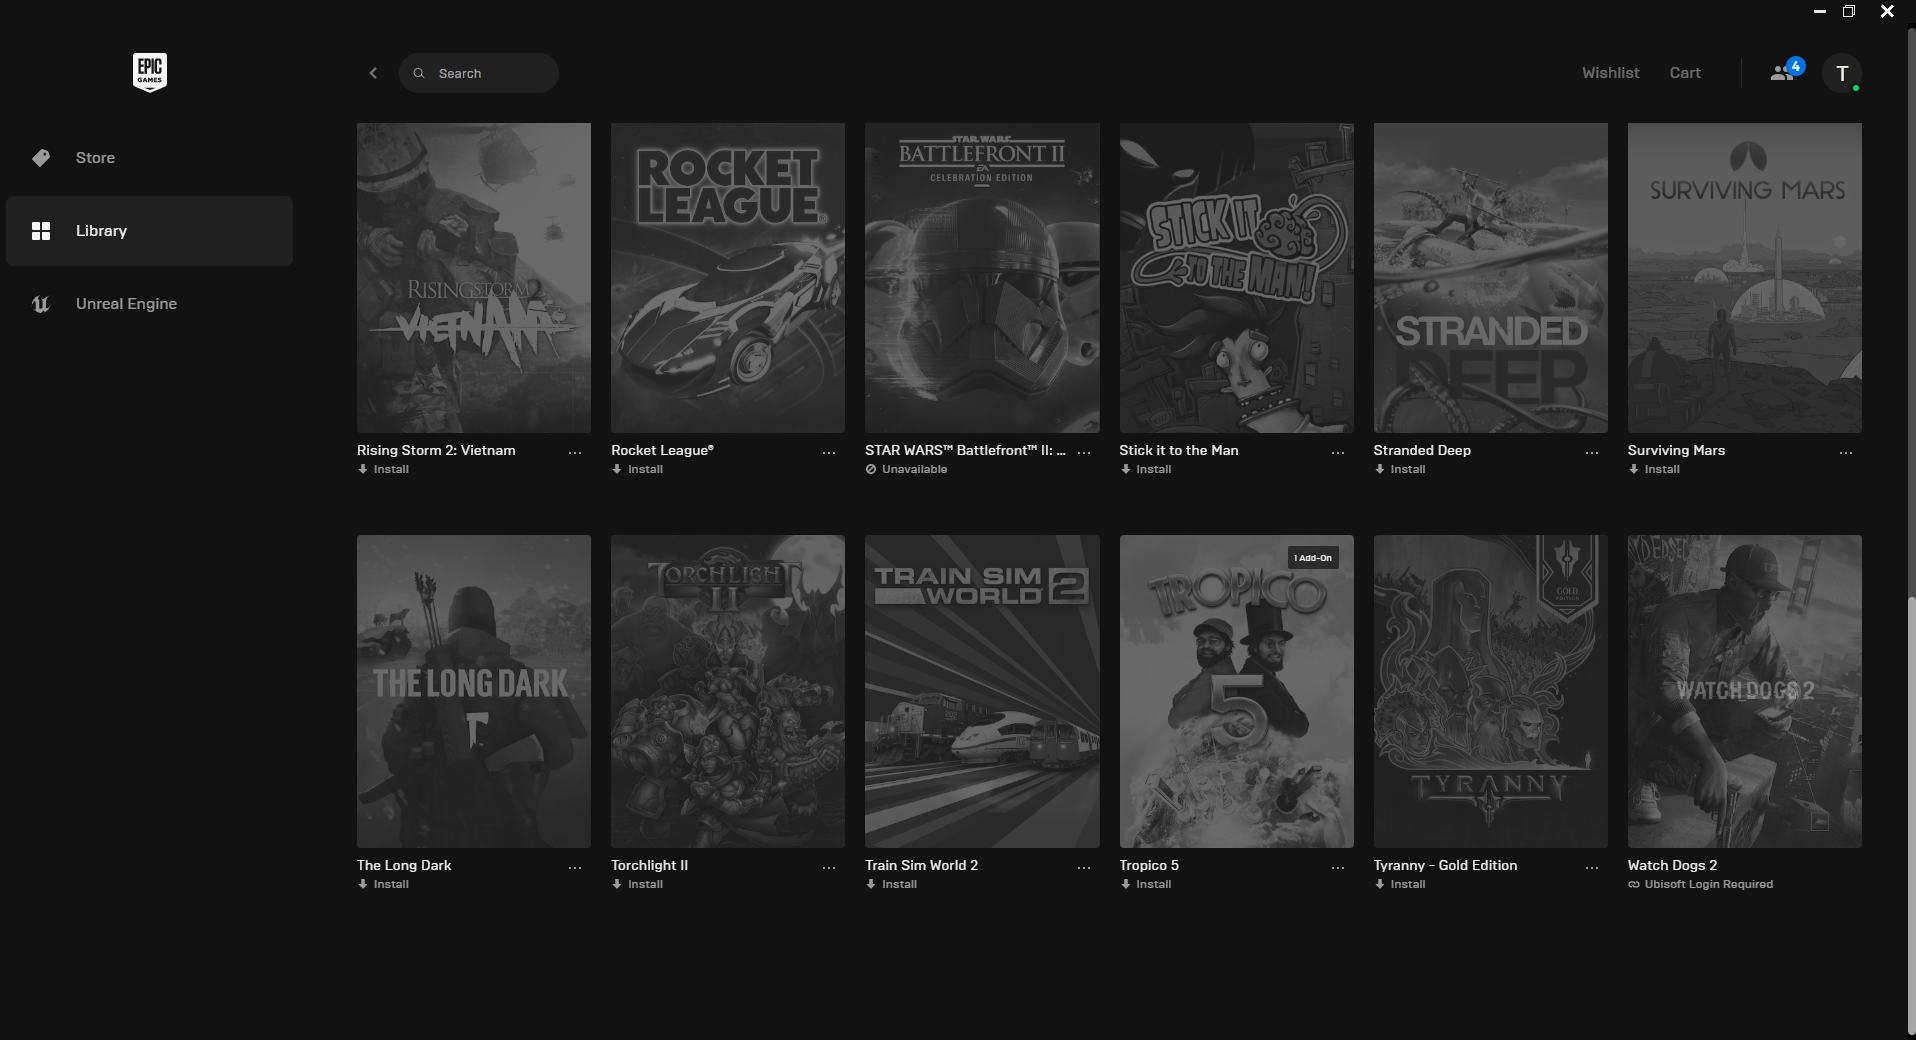Select the Surviving Mars cover art
The height and width of the screenshot is (1040, 1916).
click(1745, 278)
